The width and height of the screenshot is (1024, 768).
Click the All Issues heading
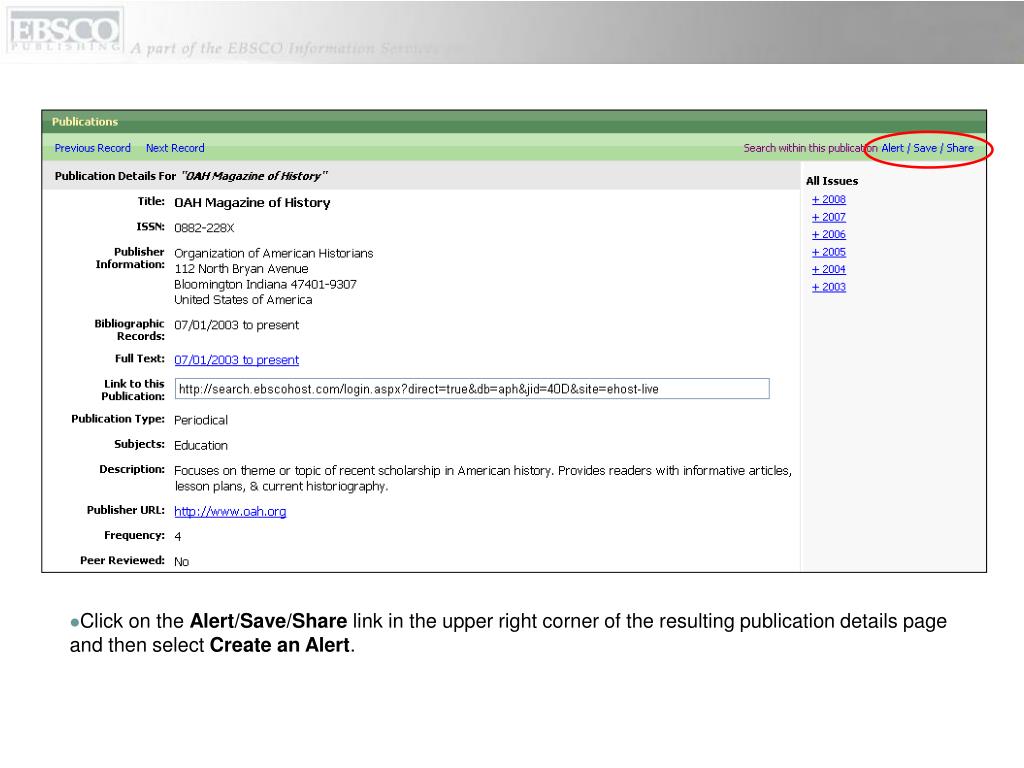(832, 181)
